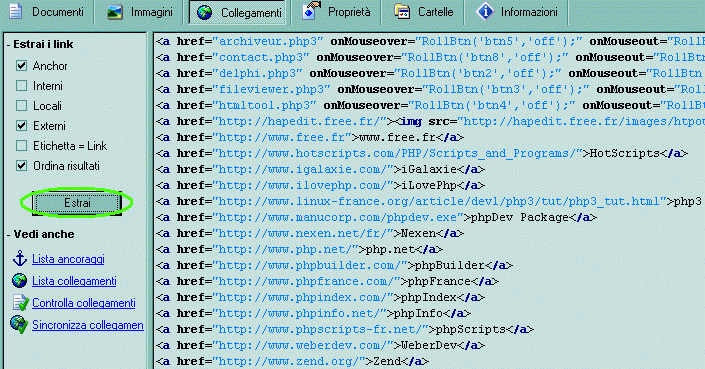Select the phpDev Package link line
705x369 pixels.
(376, 218)
